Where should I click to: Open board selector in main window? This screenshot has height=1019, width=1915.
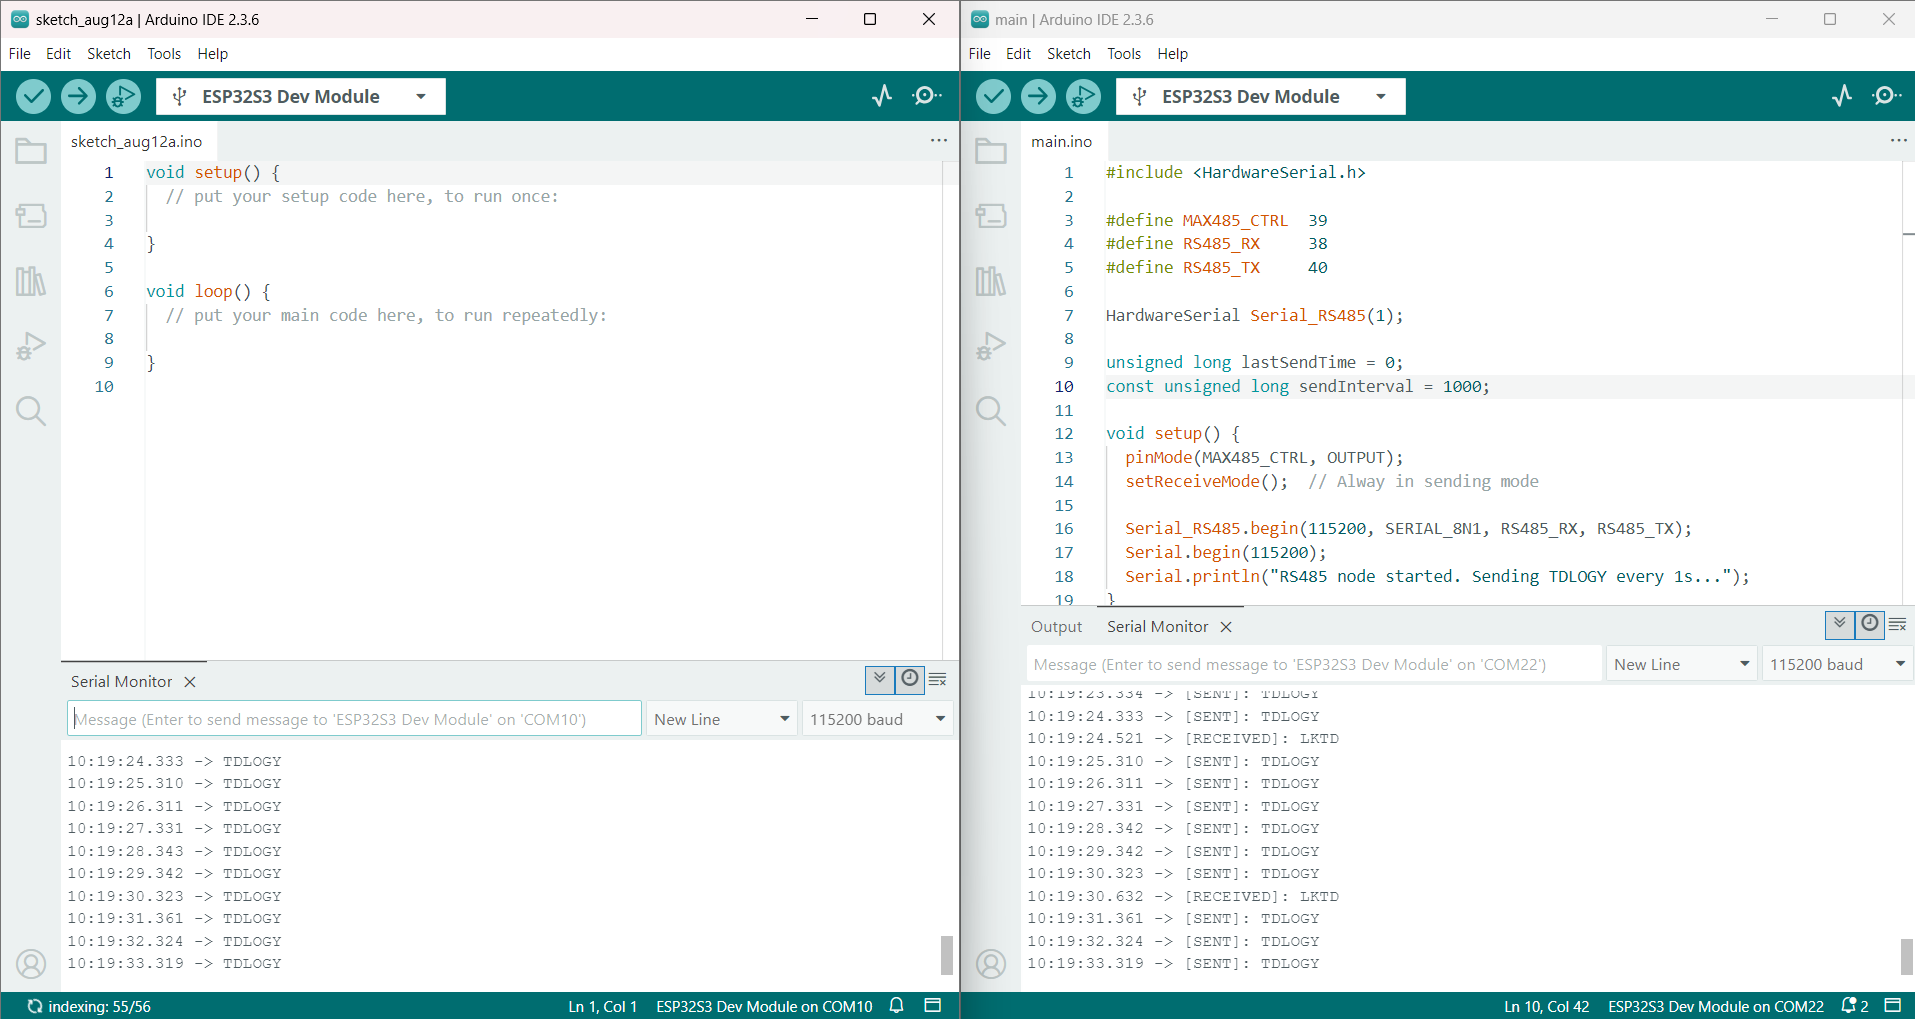click(1261, 96)
